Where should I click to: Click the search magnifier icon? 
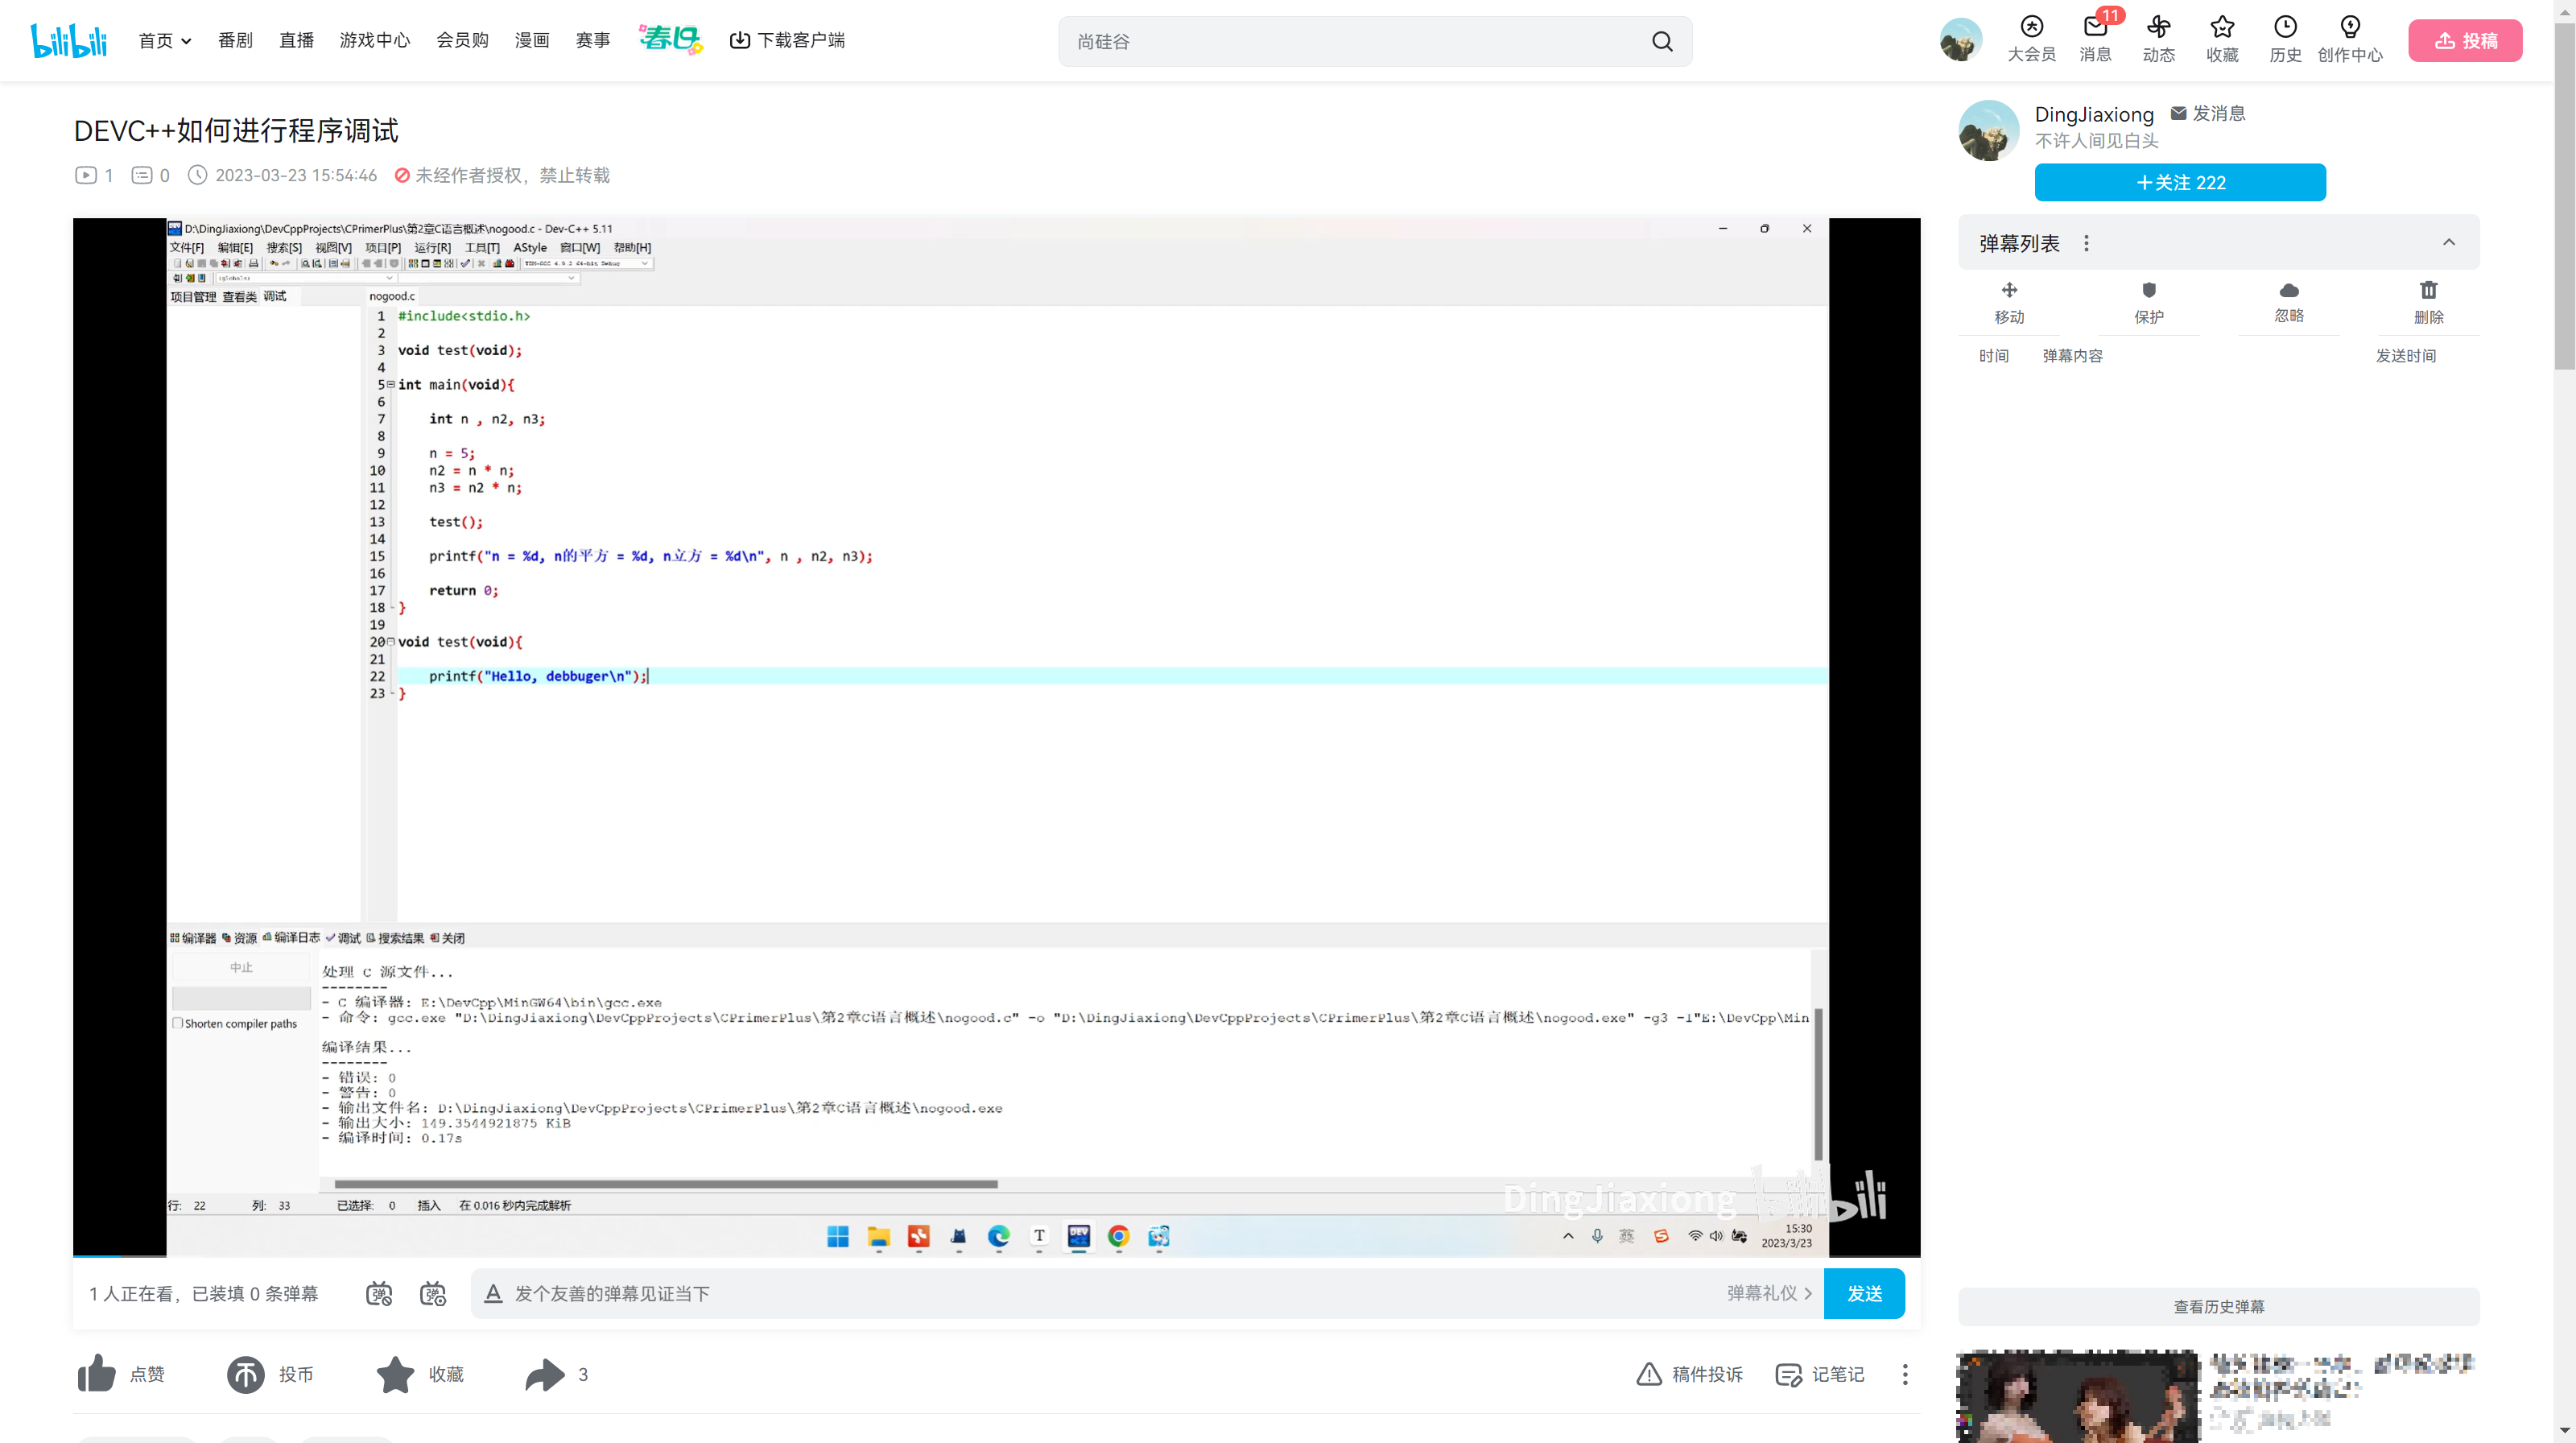[1662, 41]
